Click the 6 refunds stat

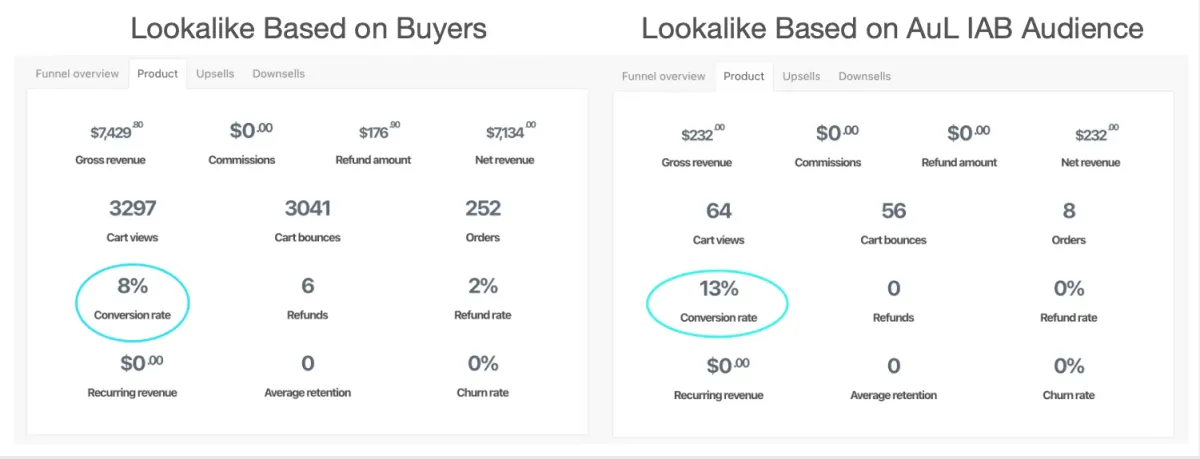(307, 287)
